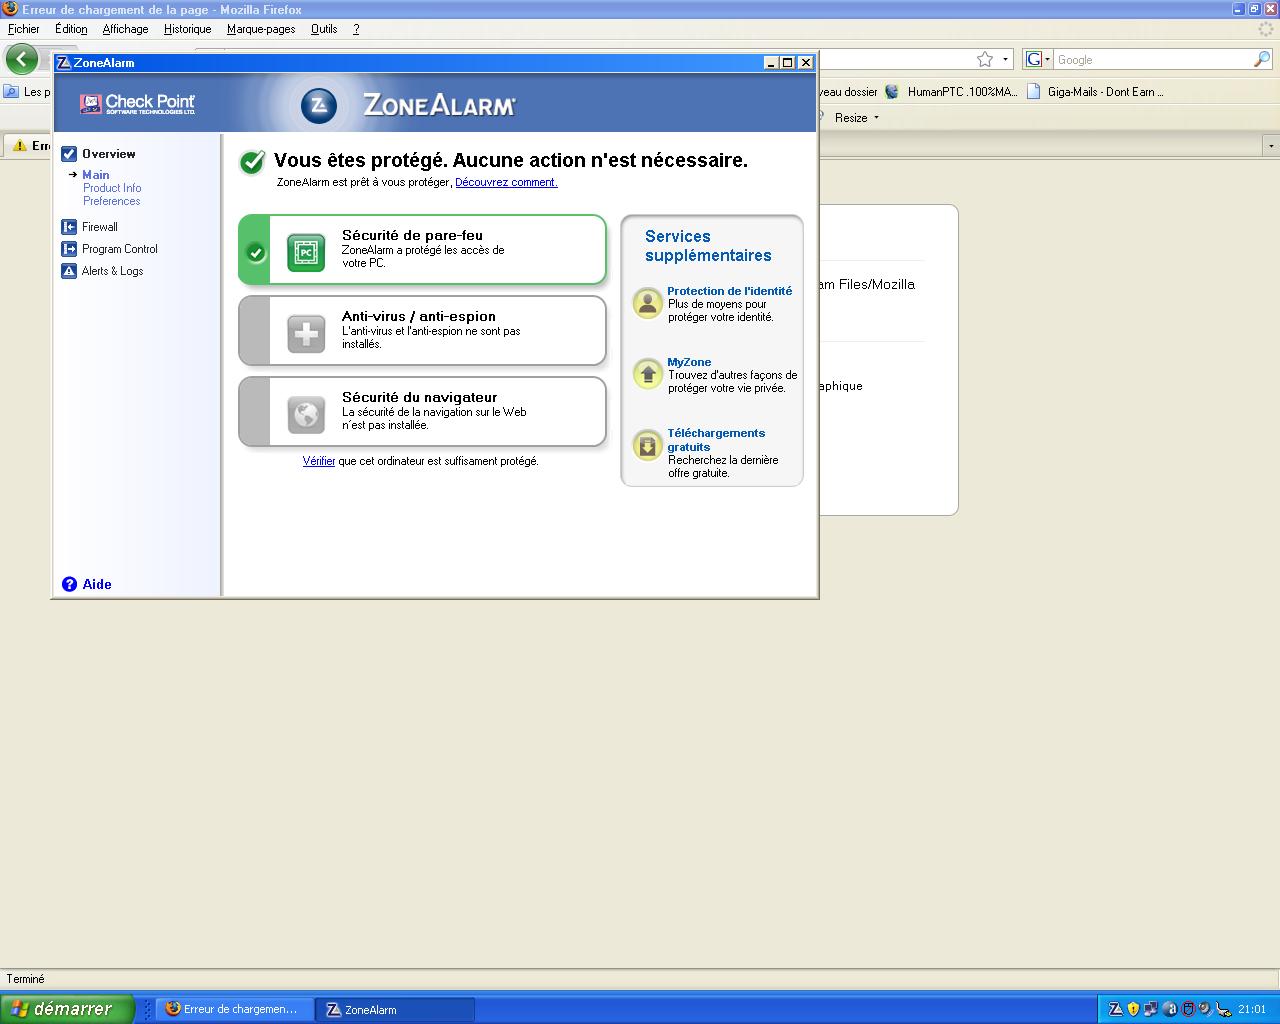Select Alerts & Logs in sidebar
The width and height of the screenshot is (1280, 1024).
[112, 271]
